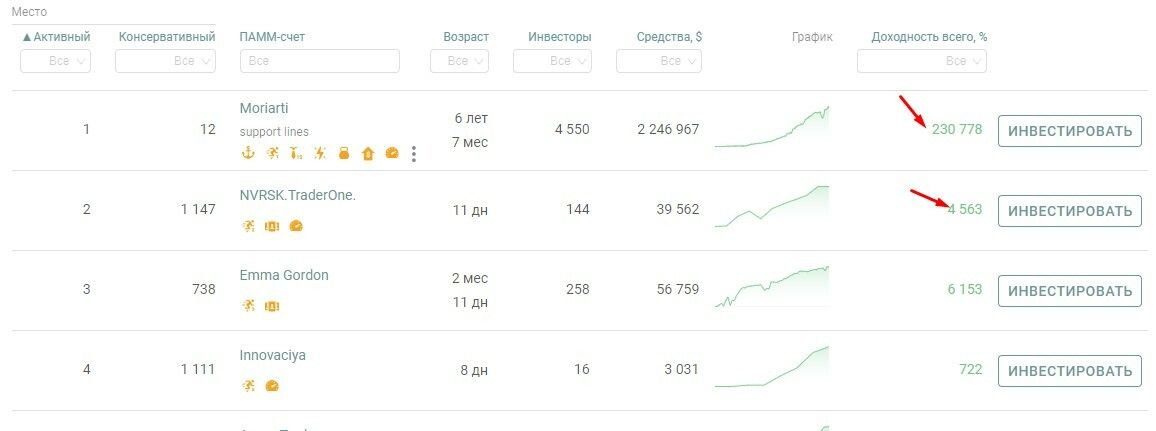Click the speedometer icon under Innovaciya
Viewport: 1156px width, 431px height.
tap(272, 386)
